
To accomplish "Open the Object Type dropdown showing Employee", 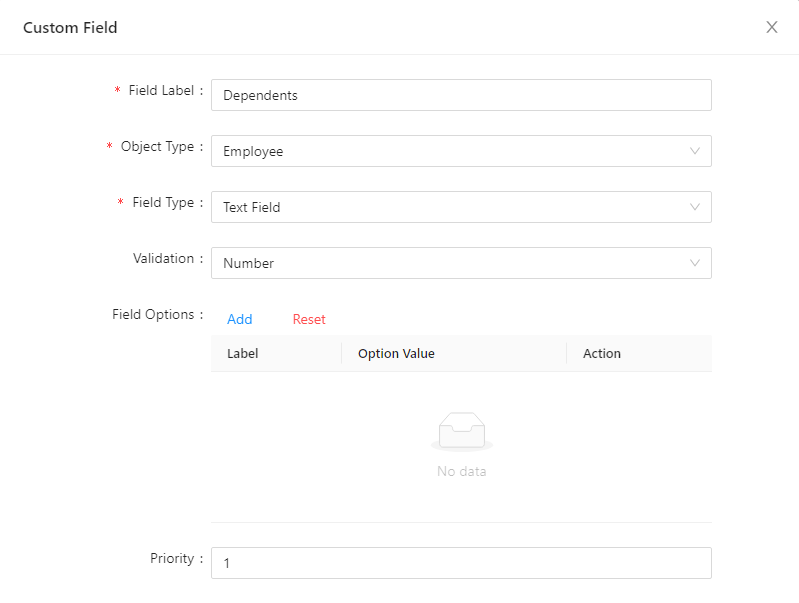I will tap(461, 151).
